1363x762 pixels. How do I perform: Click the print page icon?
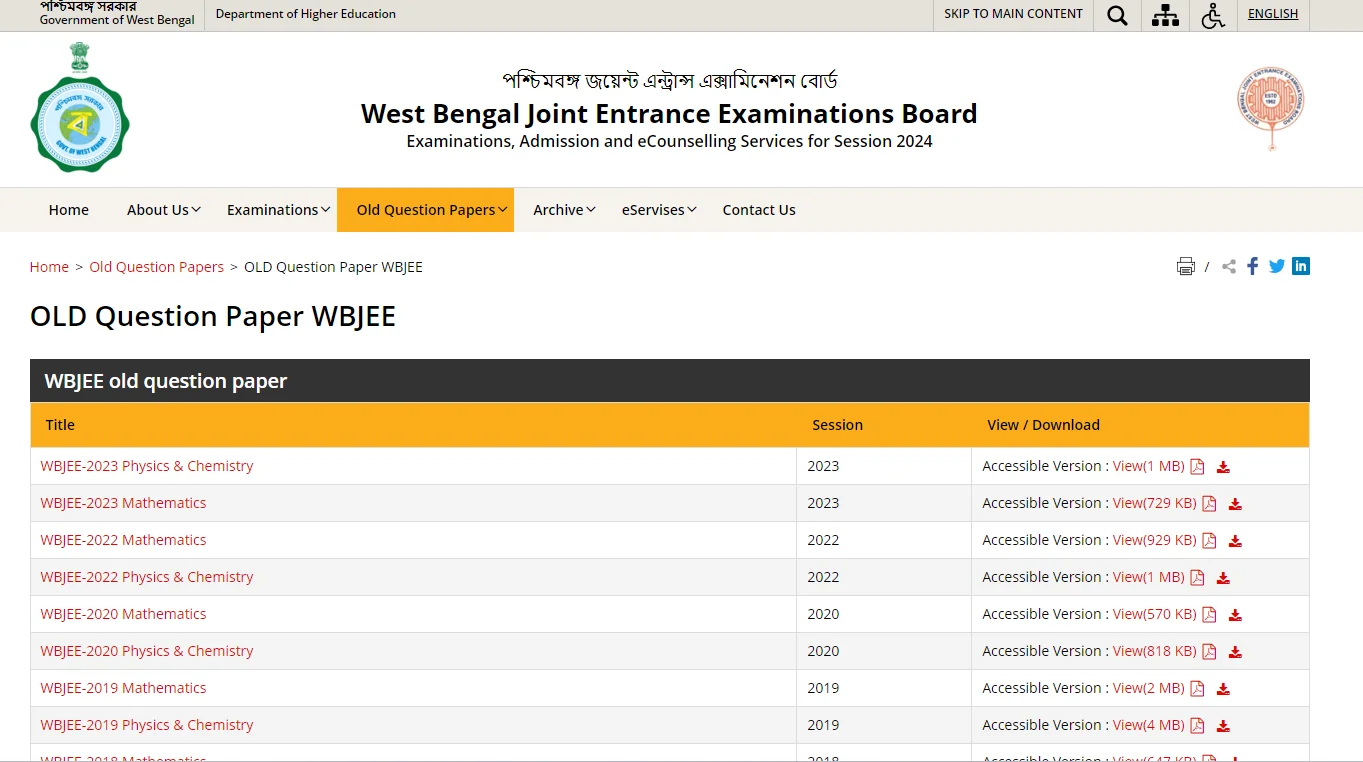[x=1185, y=266]
